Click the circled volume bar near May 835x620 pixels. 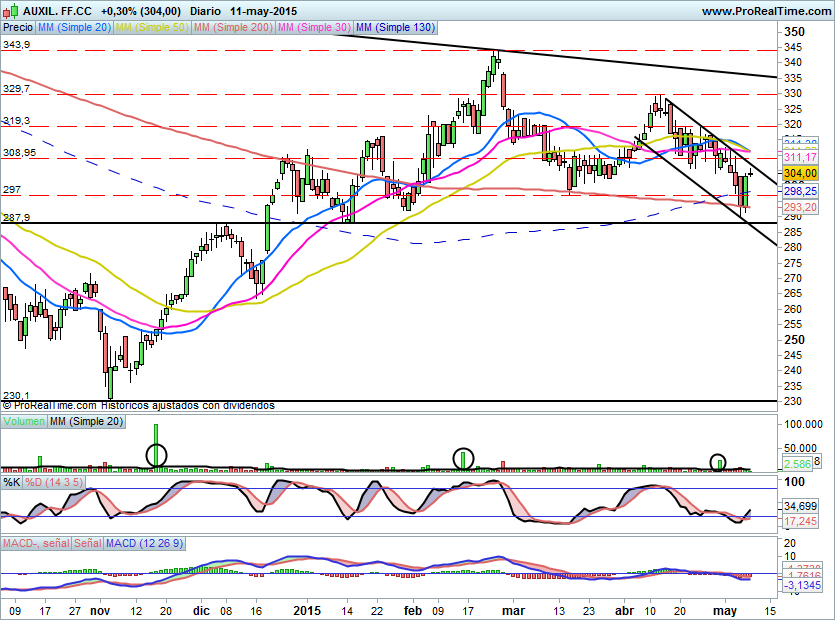coord(718,462)
